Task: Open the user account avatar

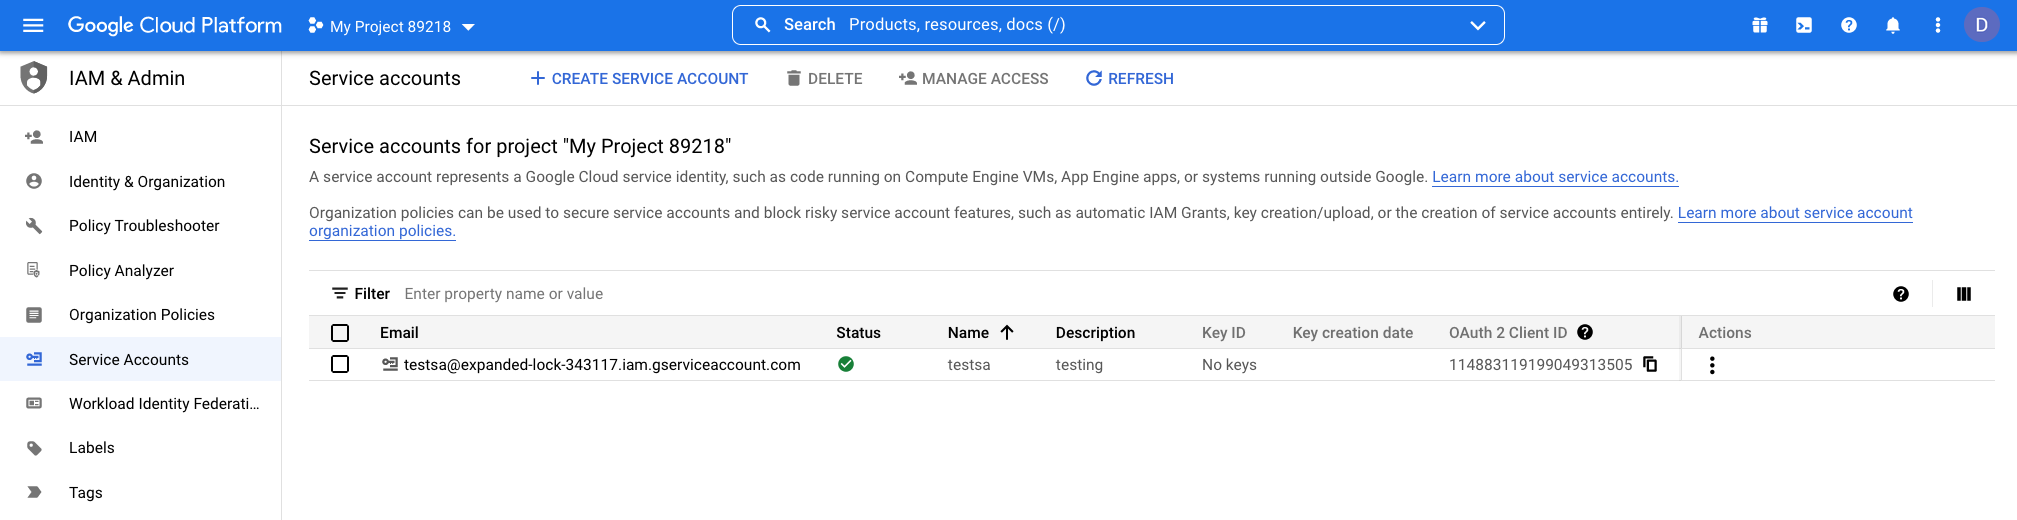Action: (x=1981, y=25)
